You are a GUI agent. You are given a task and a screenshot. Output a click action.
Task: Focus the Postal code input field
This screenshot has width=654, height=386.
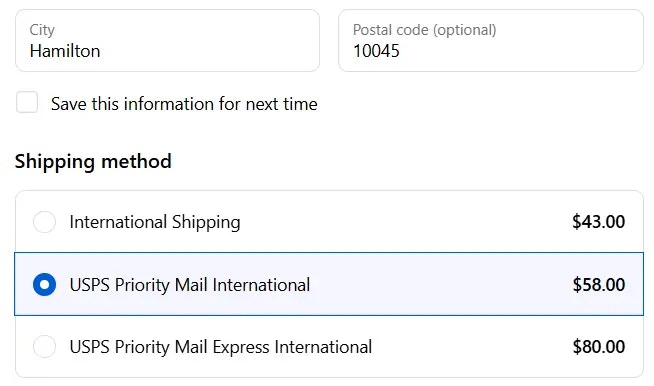(491, 40)
